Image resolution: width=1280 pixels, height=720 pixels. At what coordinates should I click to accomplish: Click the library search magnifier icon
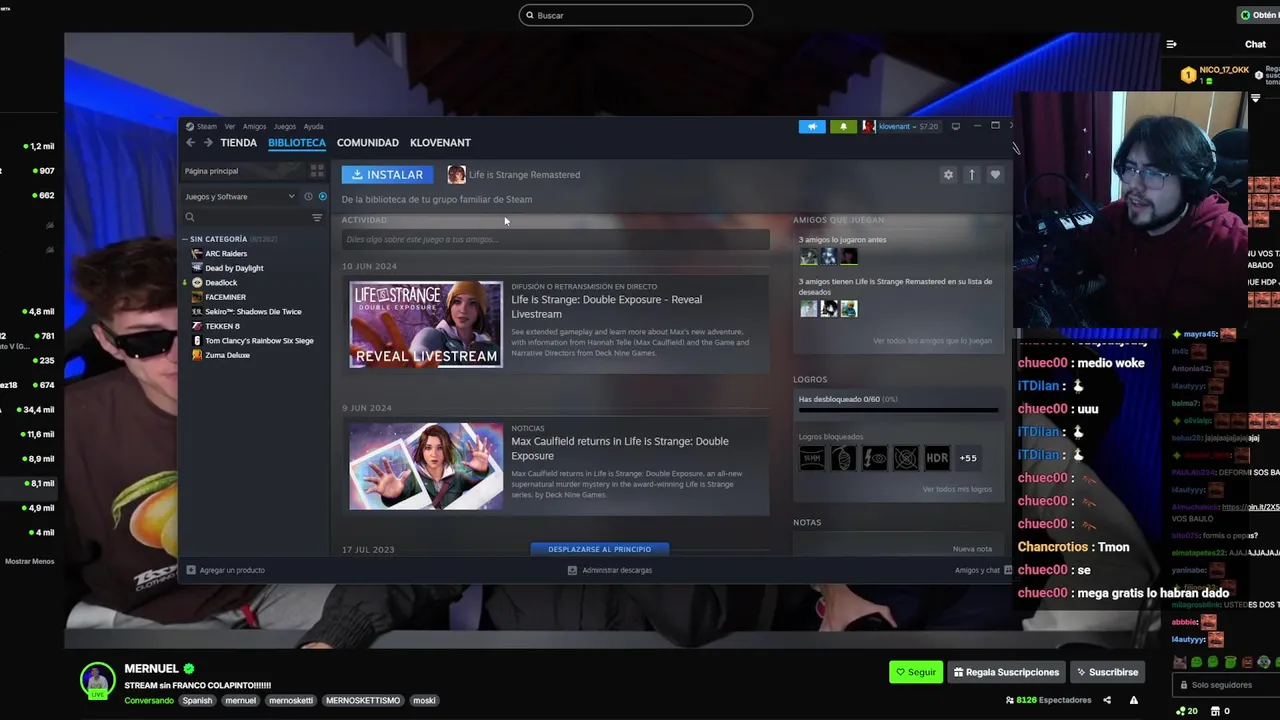[189, 217]
